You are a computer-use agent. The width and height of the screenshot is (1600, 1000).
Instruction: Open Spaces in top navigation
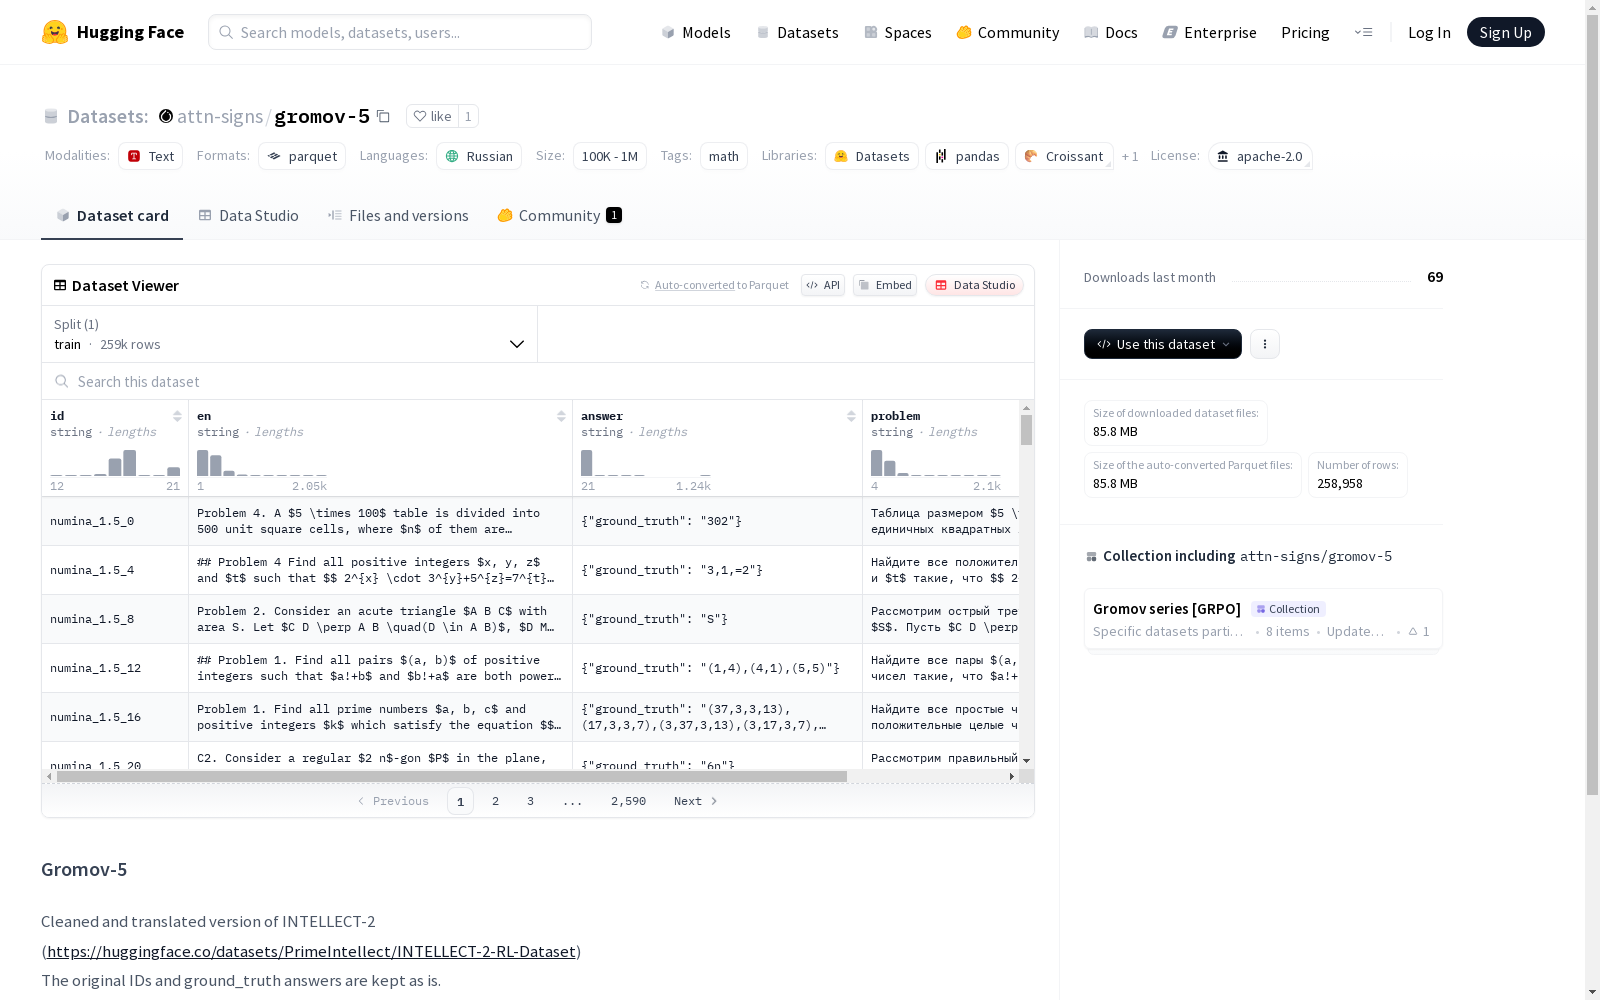[x=897, y=32]
